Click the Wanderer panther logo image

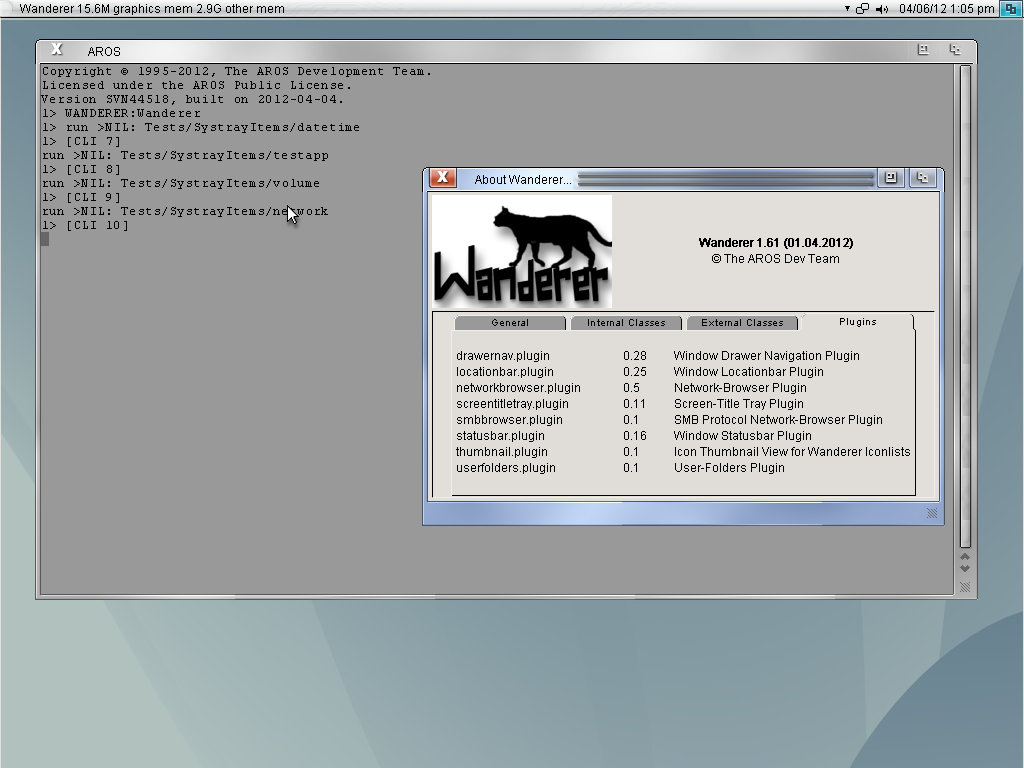522,251
